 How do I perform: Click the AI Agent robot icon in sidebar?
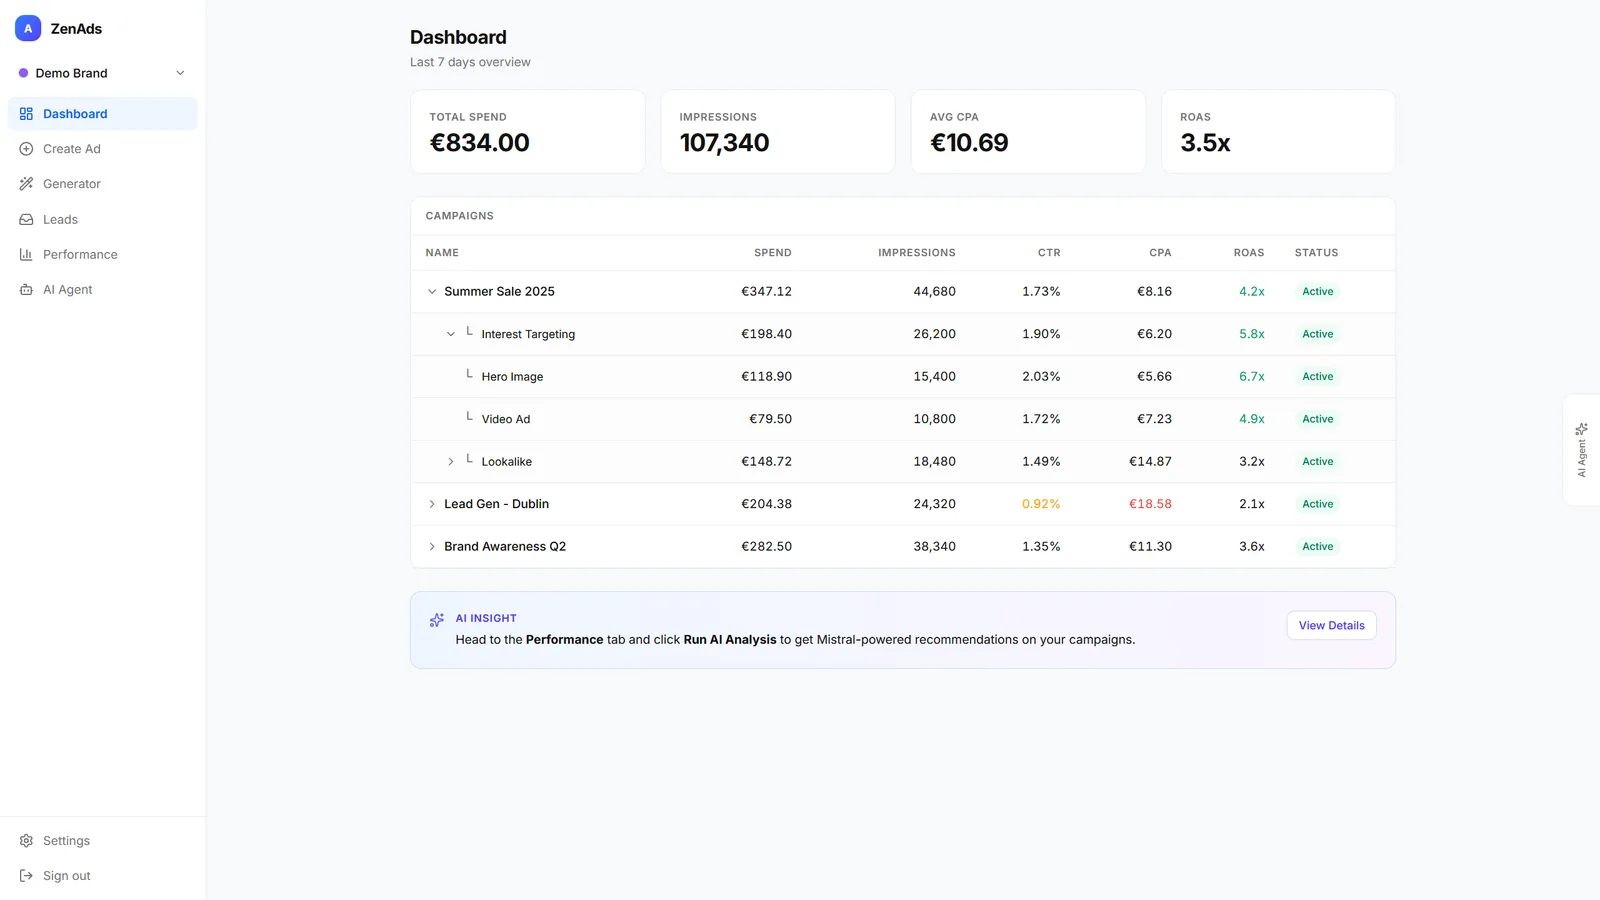pos(26,290)
